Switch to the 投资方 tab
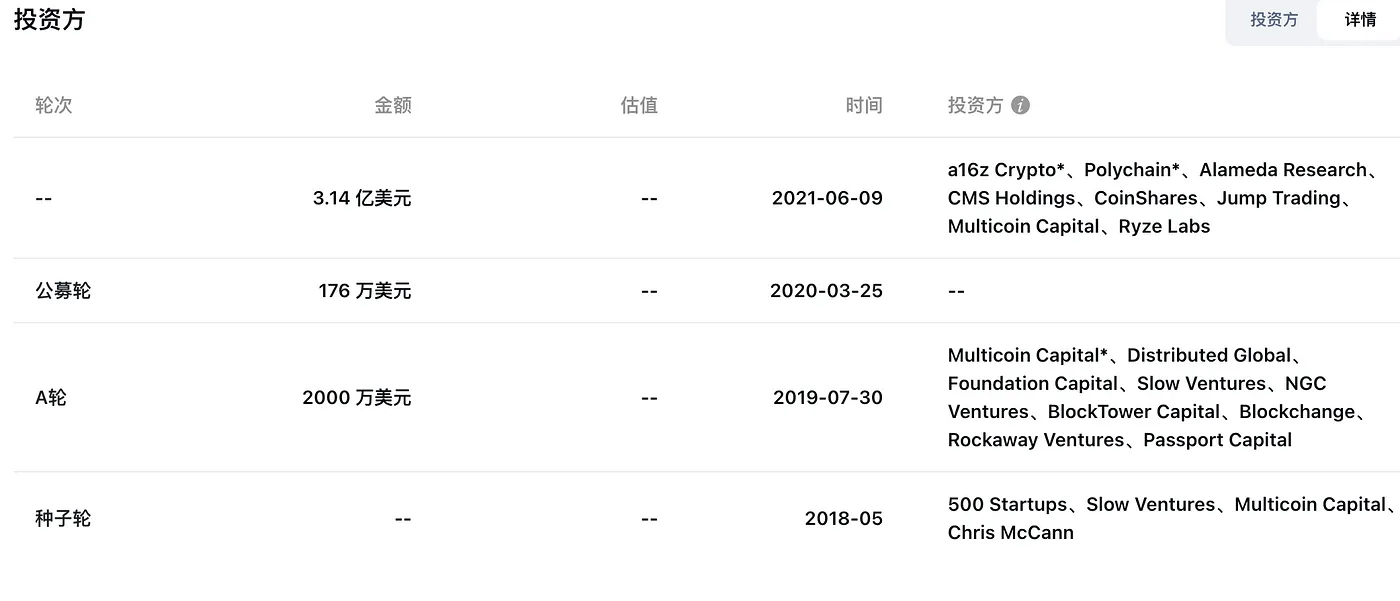The height and width of the screenshot is (601, 1400). pos(1274,20)
